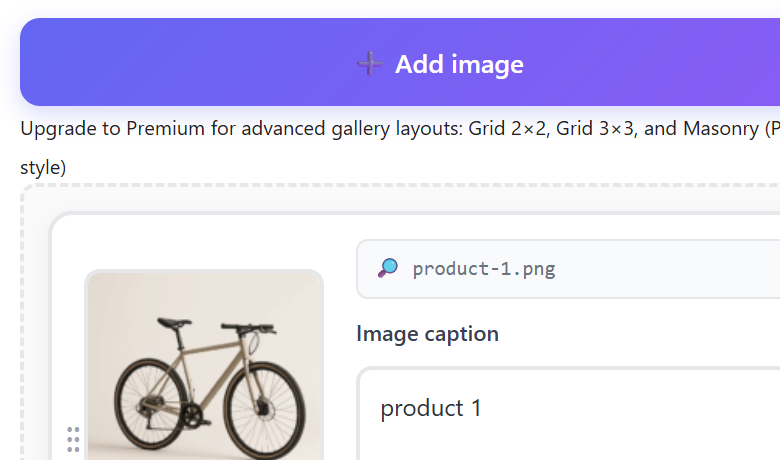The height and width of the screenshot is (460, 780).
Task: Click the word "style)" under the upgrade notice
Action: tap(43, 167)
